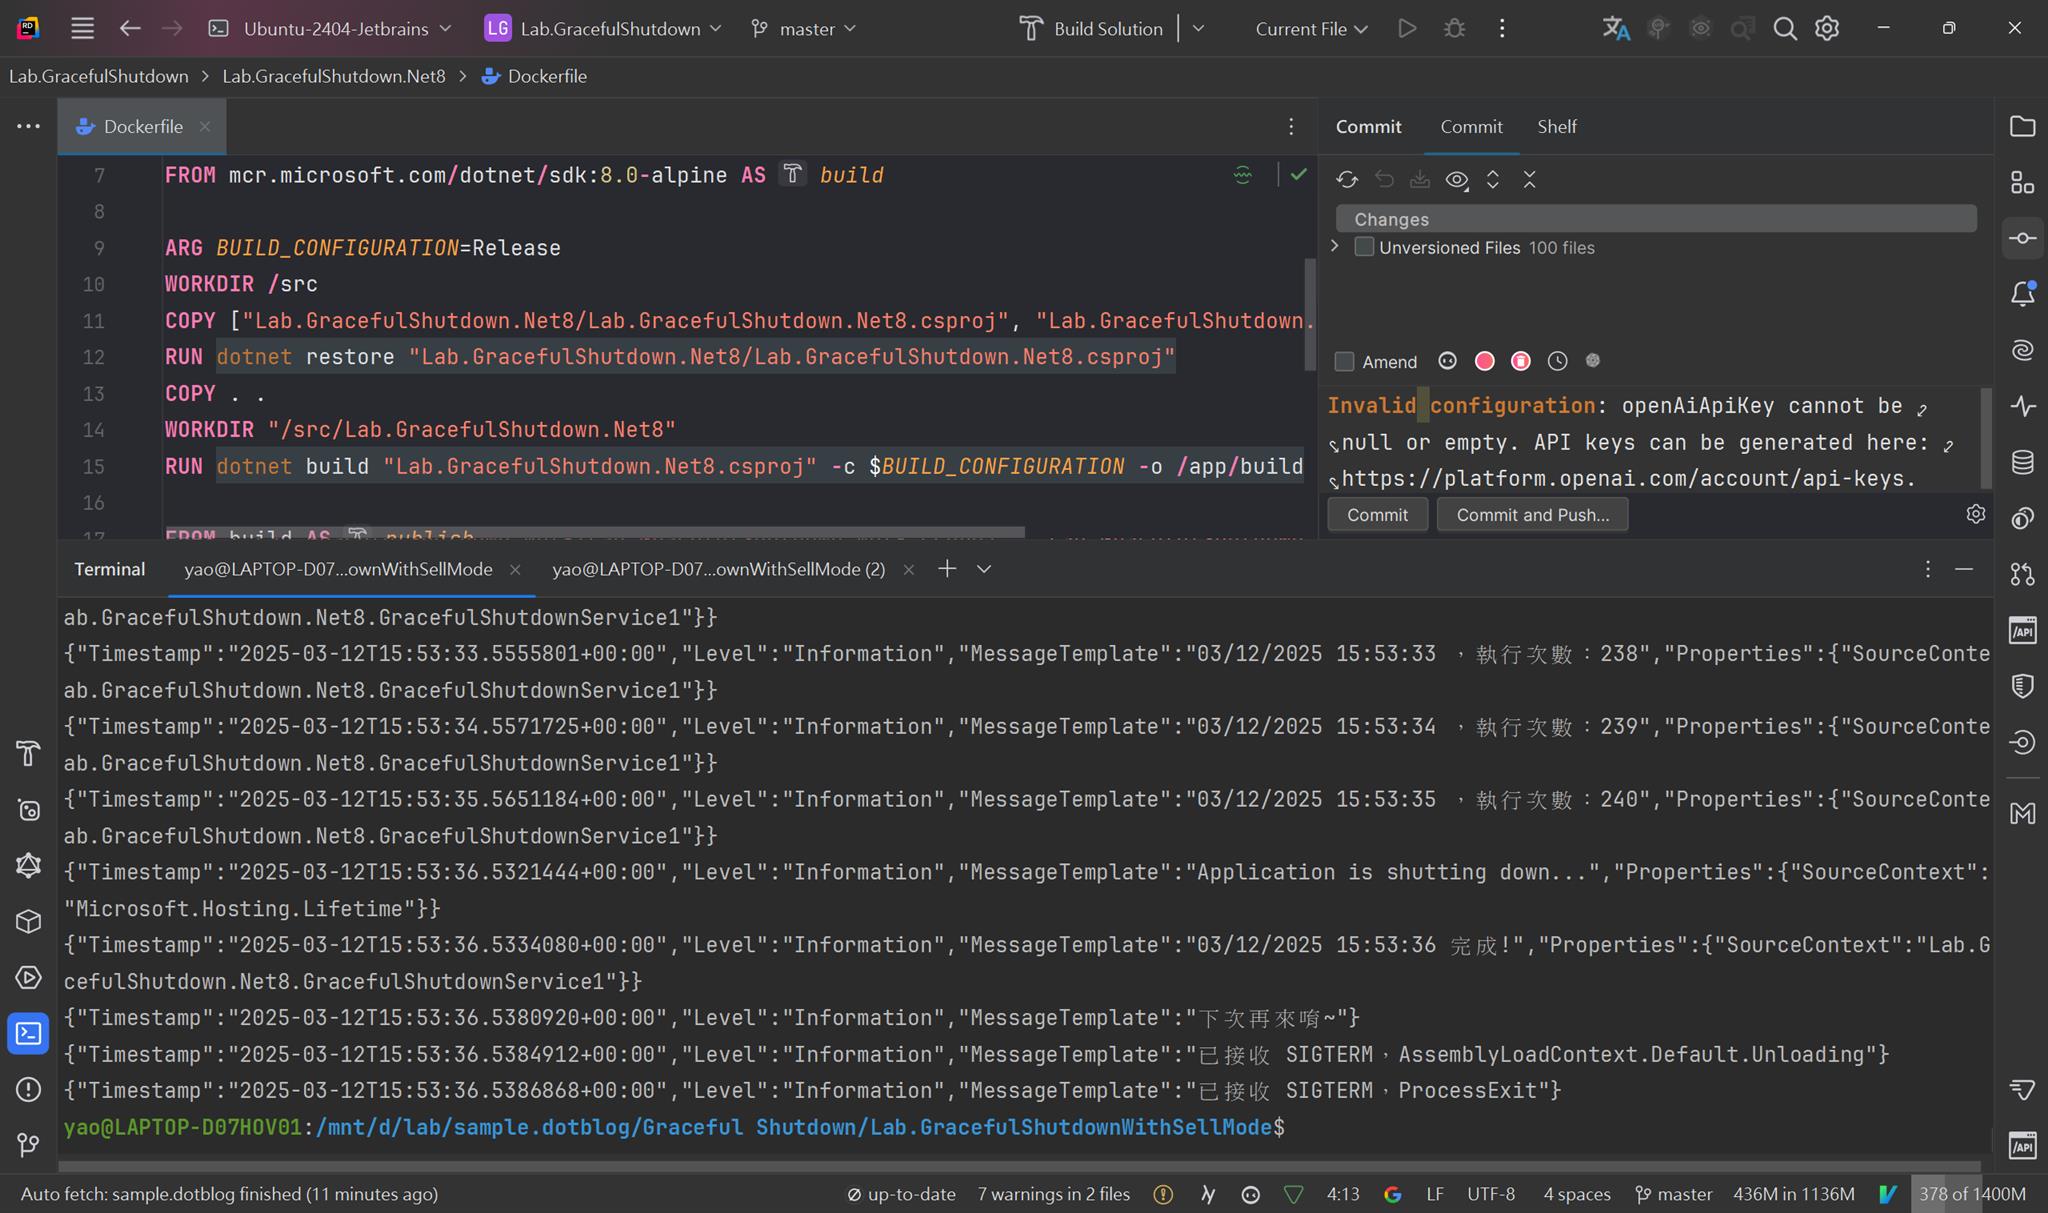This screenshot has height=1213, width=2048.
Task: Switch to the second terminal tab (2)
Action: pos(718,569)
